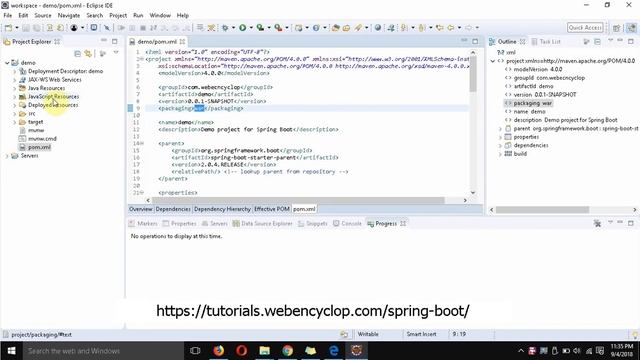
Task: Select Deployment Descriptor: demo item
Action: click(x=65, y=71)
